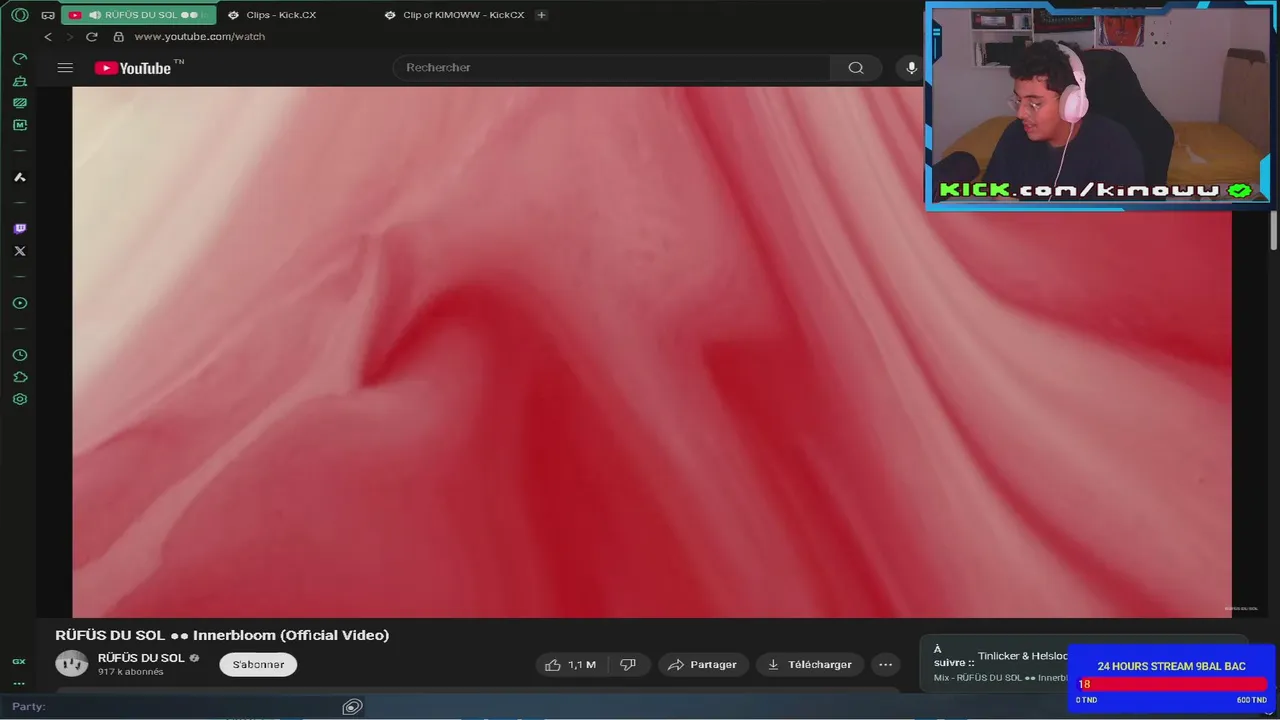Open X (Twitter) panel in sidebar

[19, 251]
